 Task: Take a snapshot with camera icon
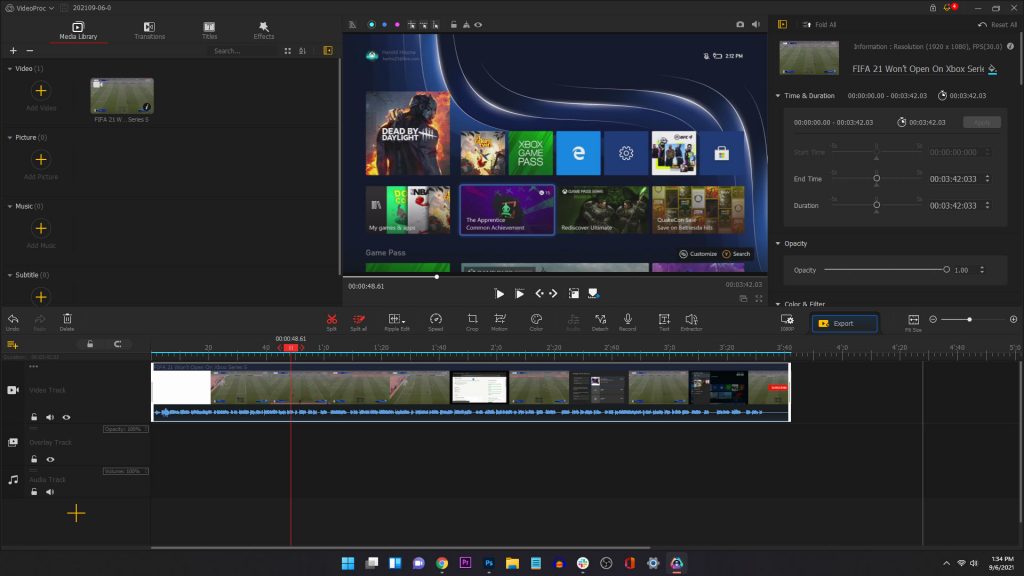click(740, 24)
